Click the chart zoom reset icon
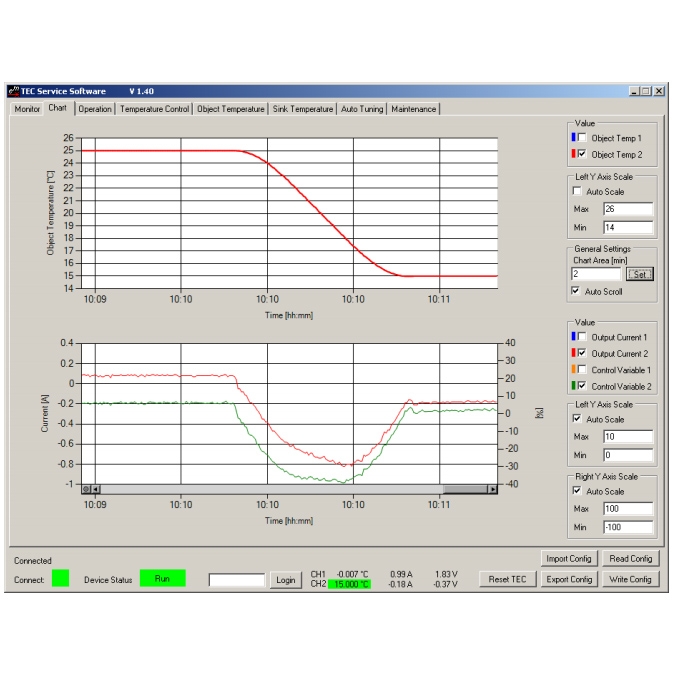 click(86, 489)
